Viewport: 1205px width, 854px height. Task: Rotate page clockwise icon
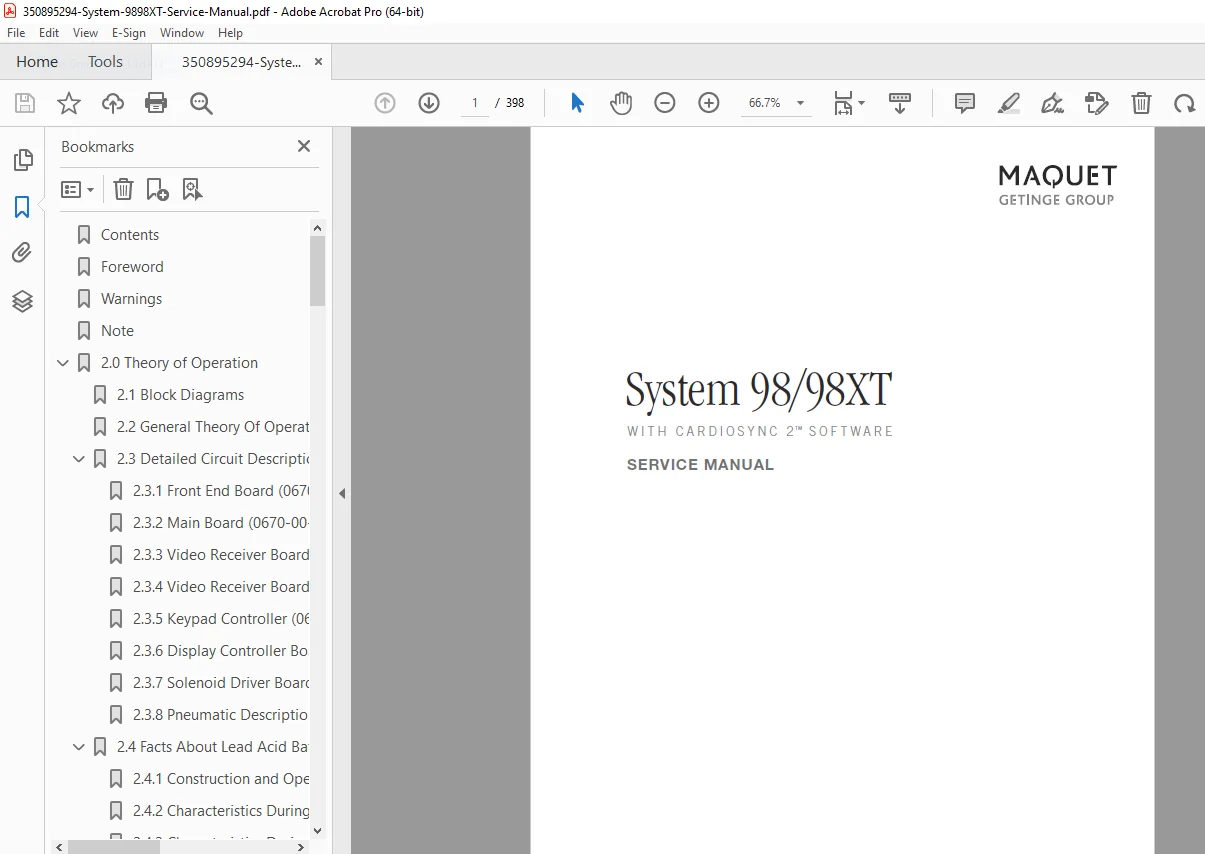[x=1185, y=103]
